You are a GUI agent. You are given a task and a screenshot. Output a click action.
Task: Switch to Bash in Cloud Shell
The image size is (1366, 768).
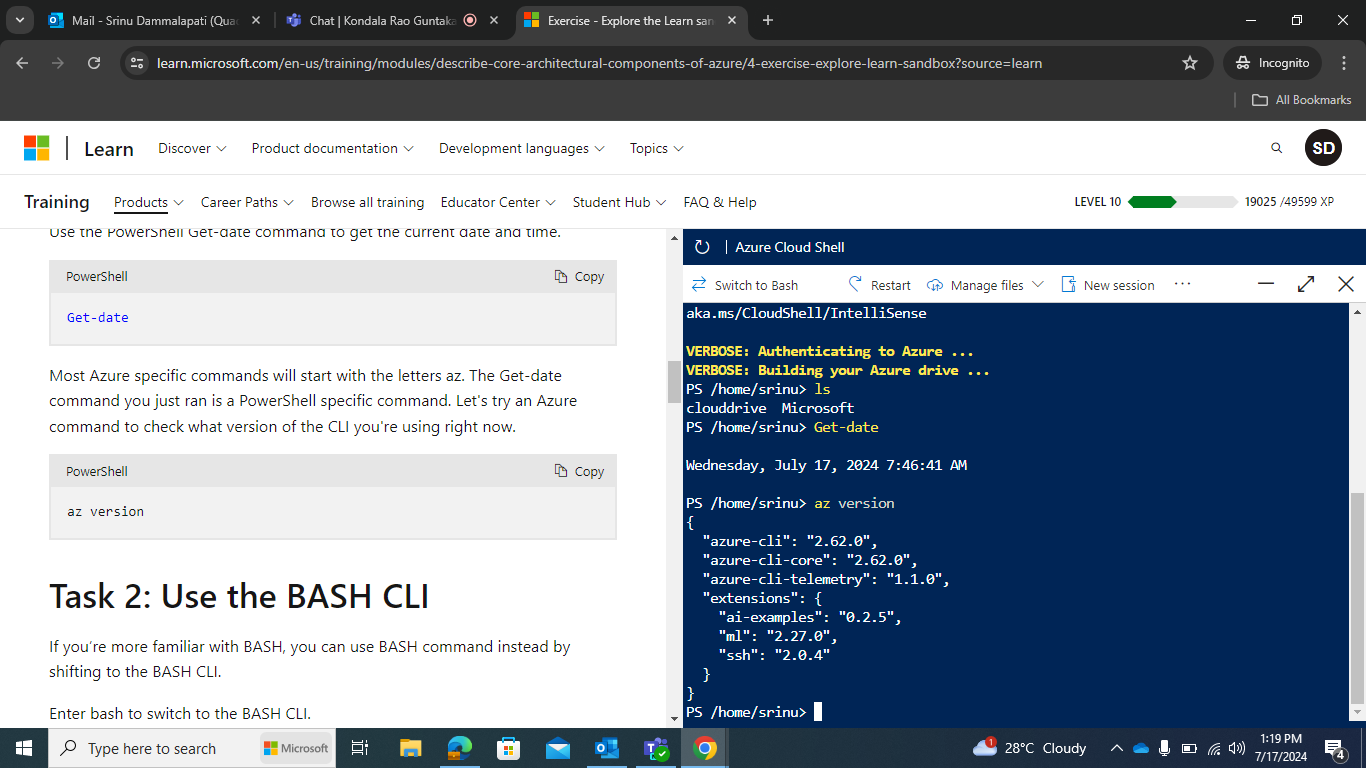[x=745, y=285]
